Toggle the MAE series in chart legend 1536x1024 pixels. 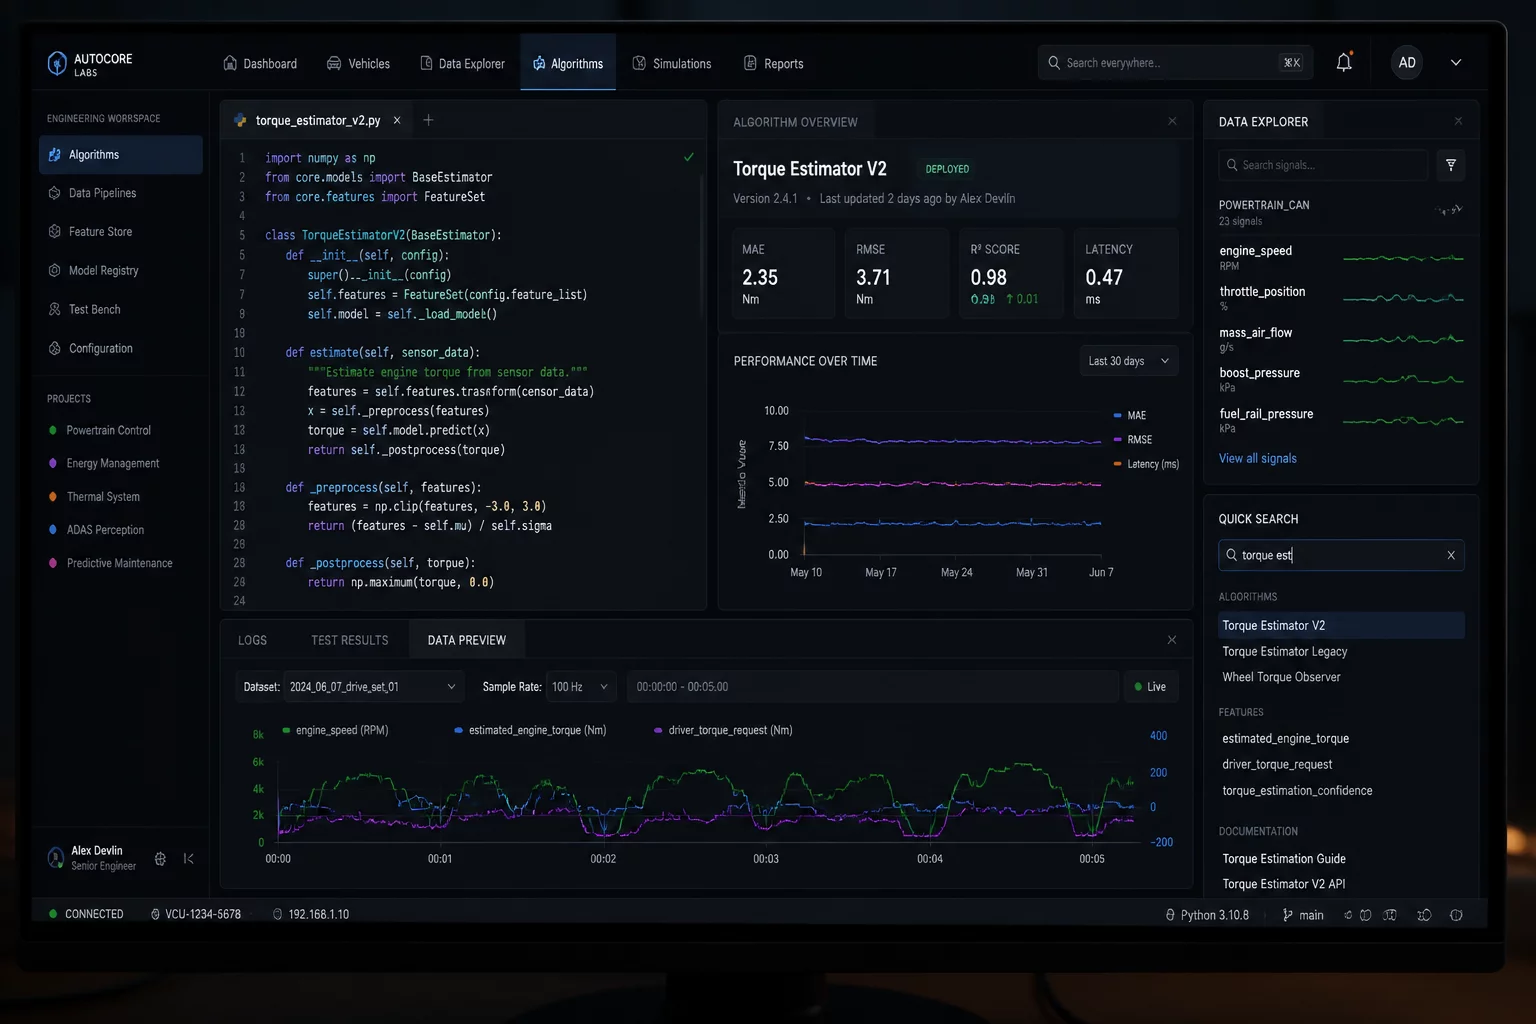[x=1130, y=415]
